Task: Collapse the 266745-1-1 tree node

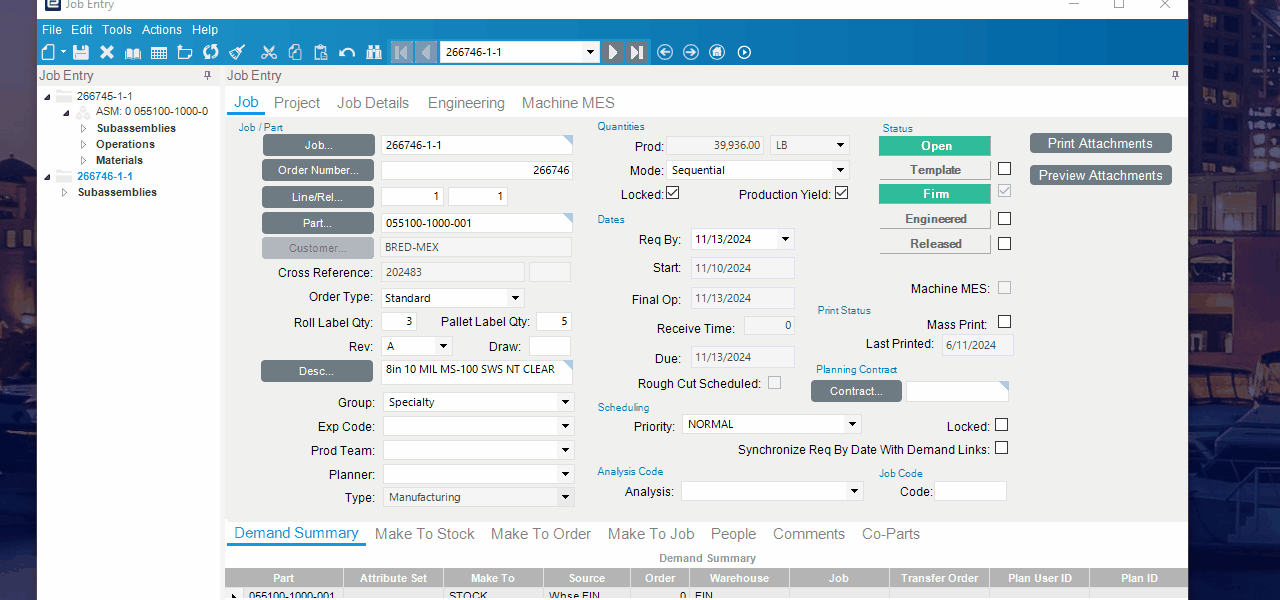Action: [47, 96]
